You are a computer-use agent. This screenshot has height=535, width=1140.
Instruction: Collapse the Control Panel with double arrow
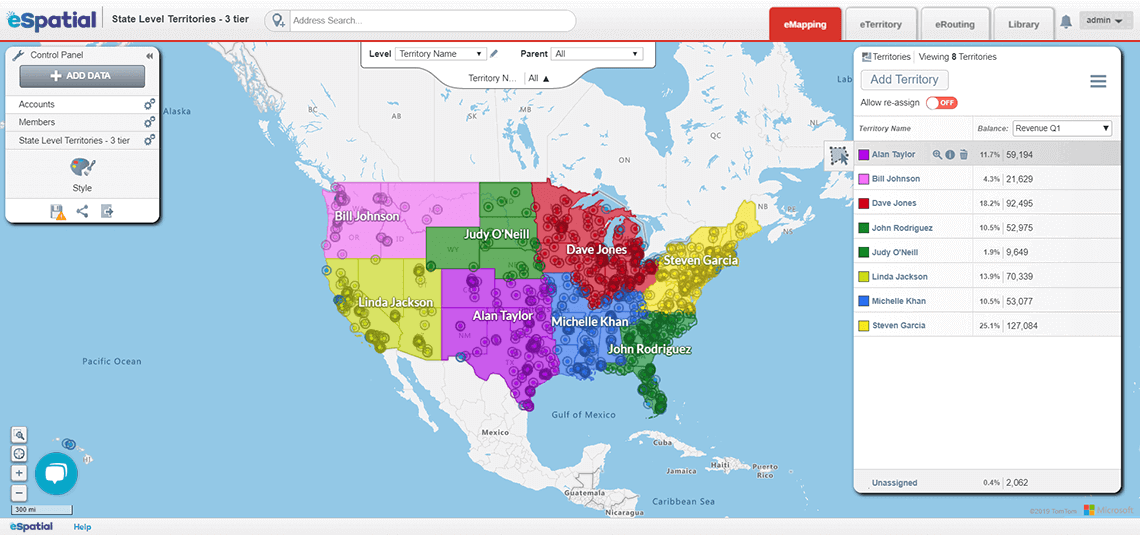point(150,56)
